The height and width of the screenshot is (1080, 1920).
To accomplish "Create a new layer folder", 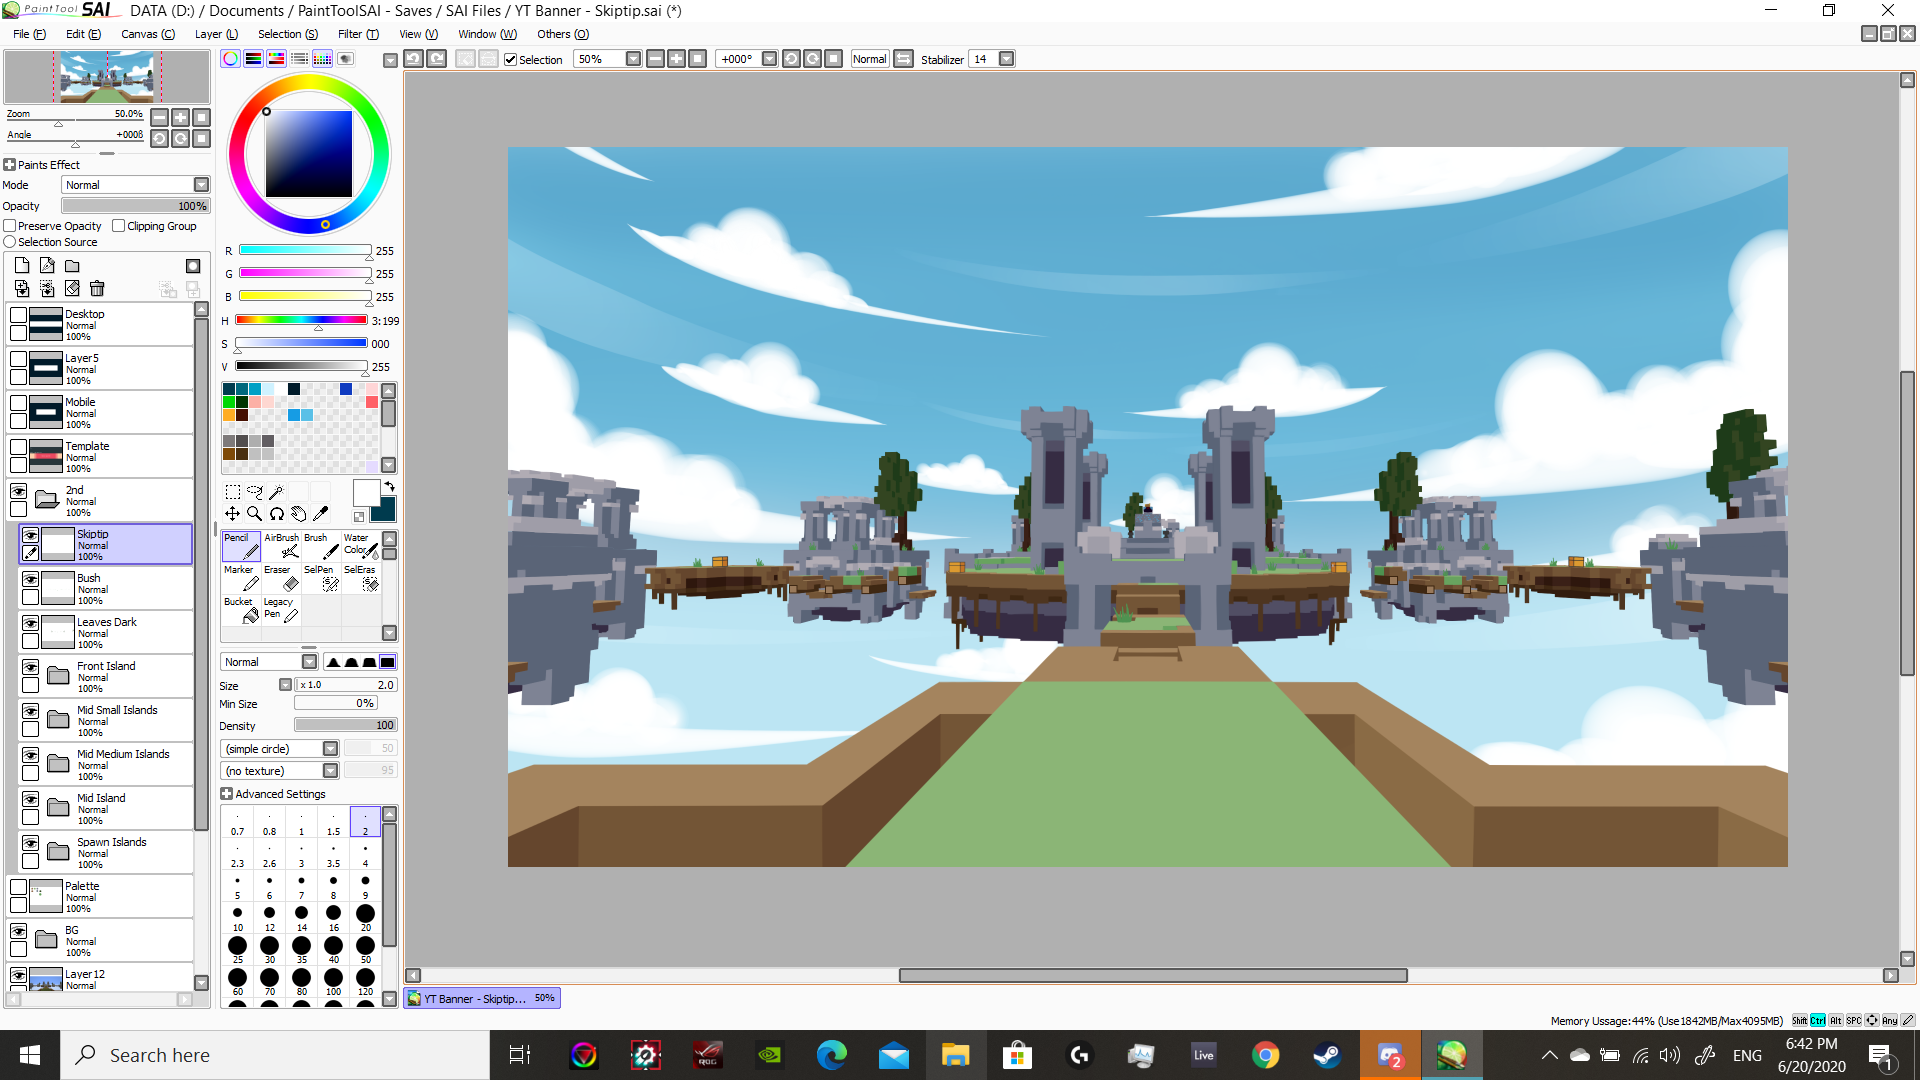I will pos(72,266).
